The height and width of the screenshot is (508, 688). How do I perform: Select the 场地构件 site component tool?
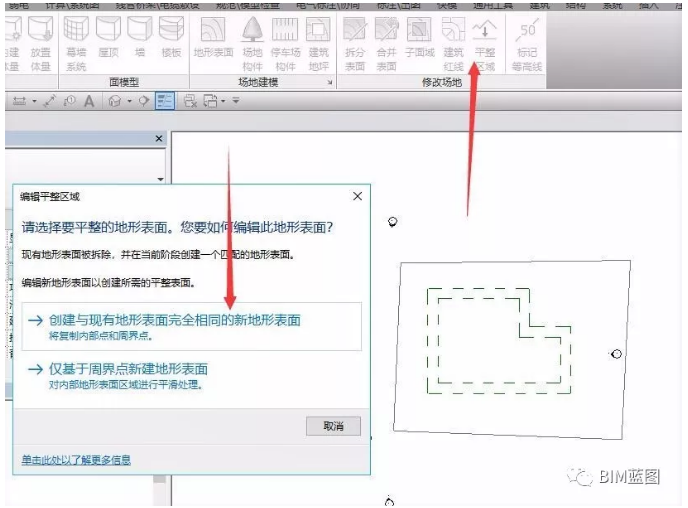pos(252,44)
